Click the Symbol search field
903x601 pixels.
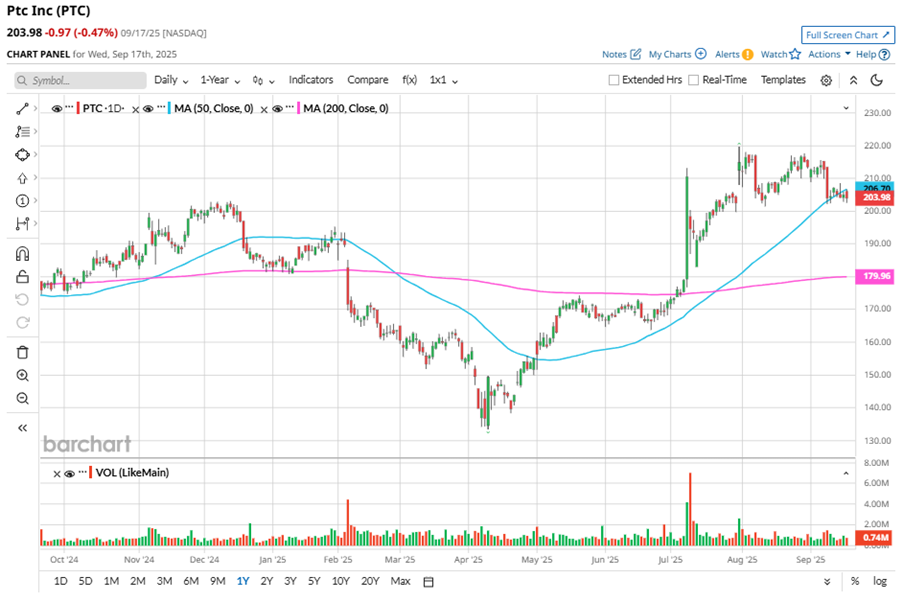click(81, 81)
